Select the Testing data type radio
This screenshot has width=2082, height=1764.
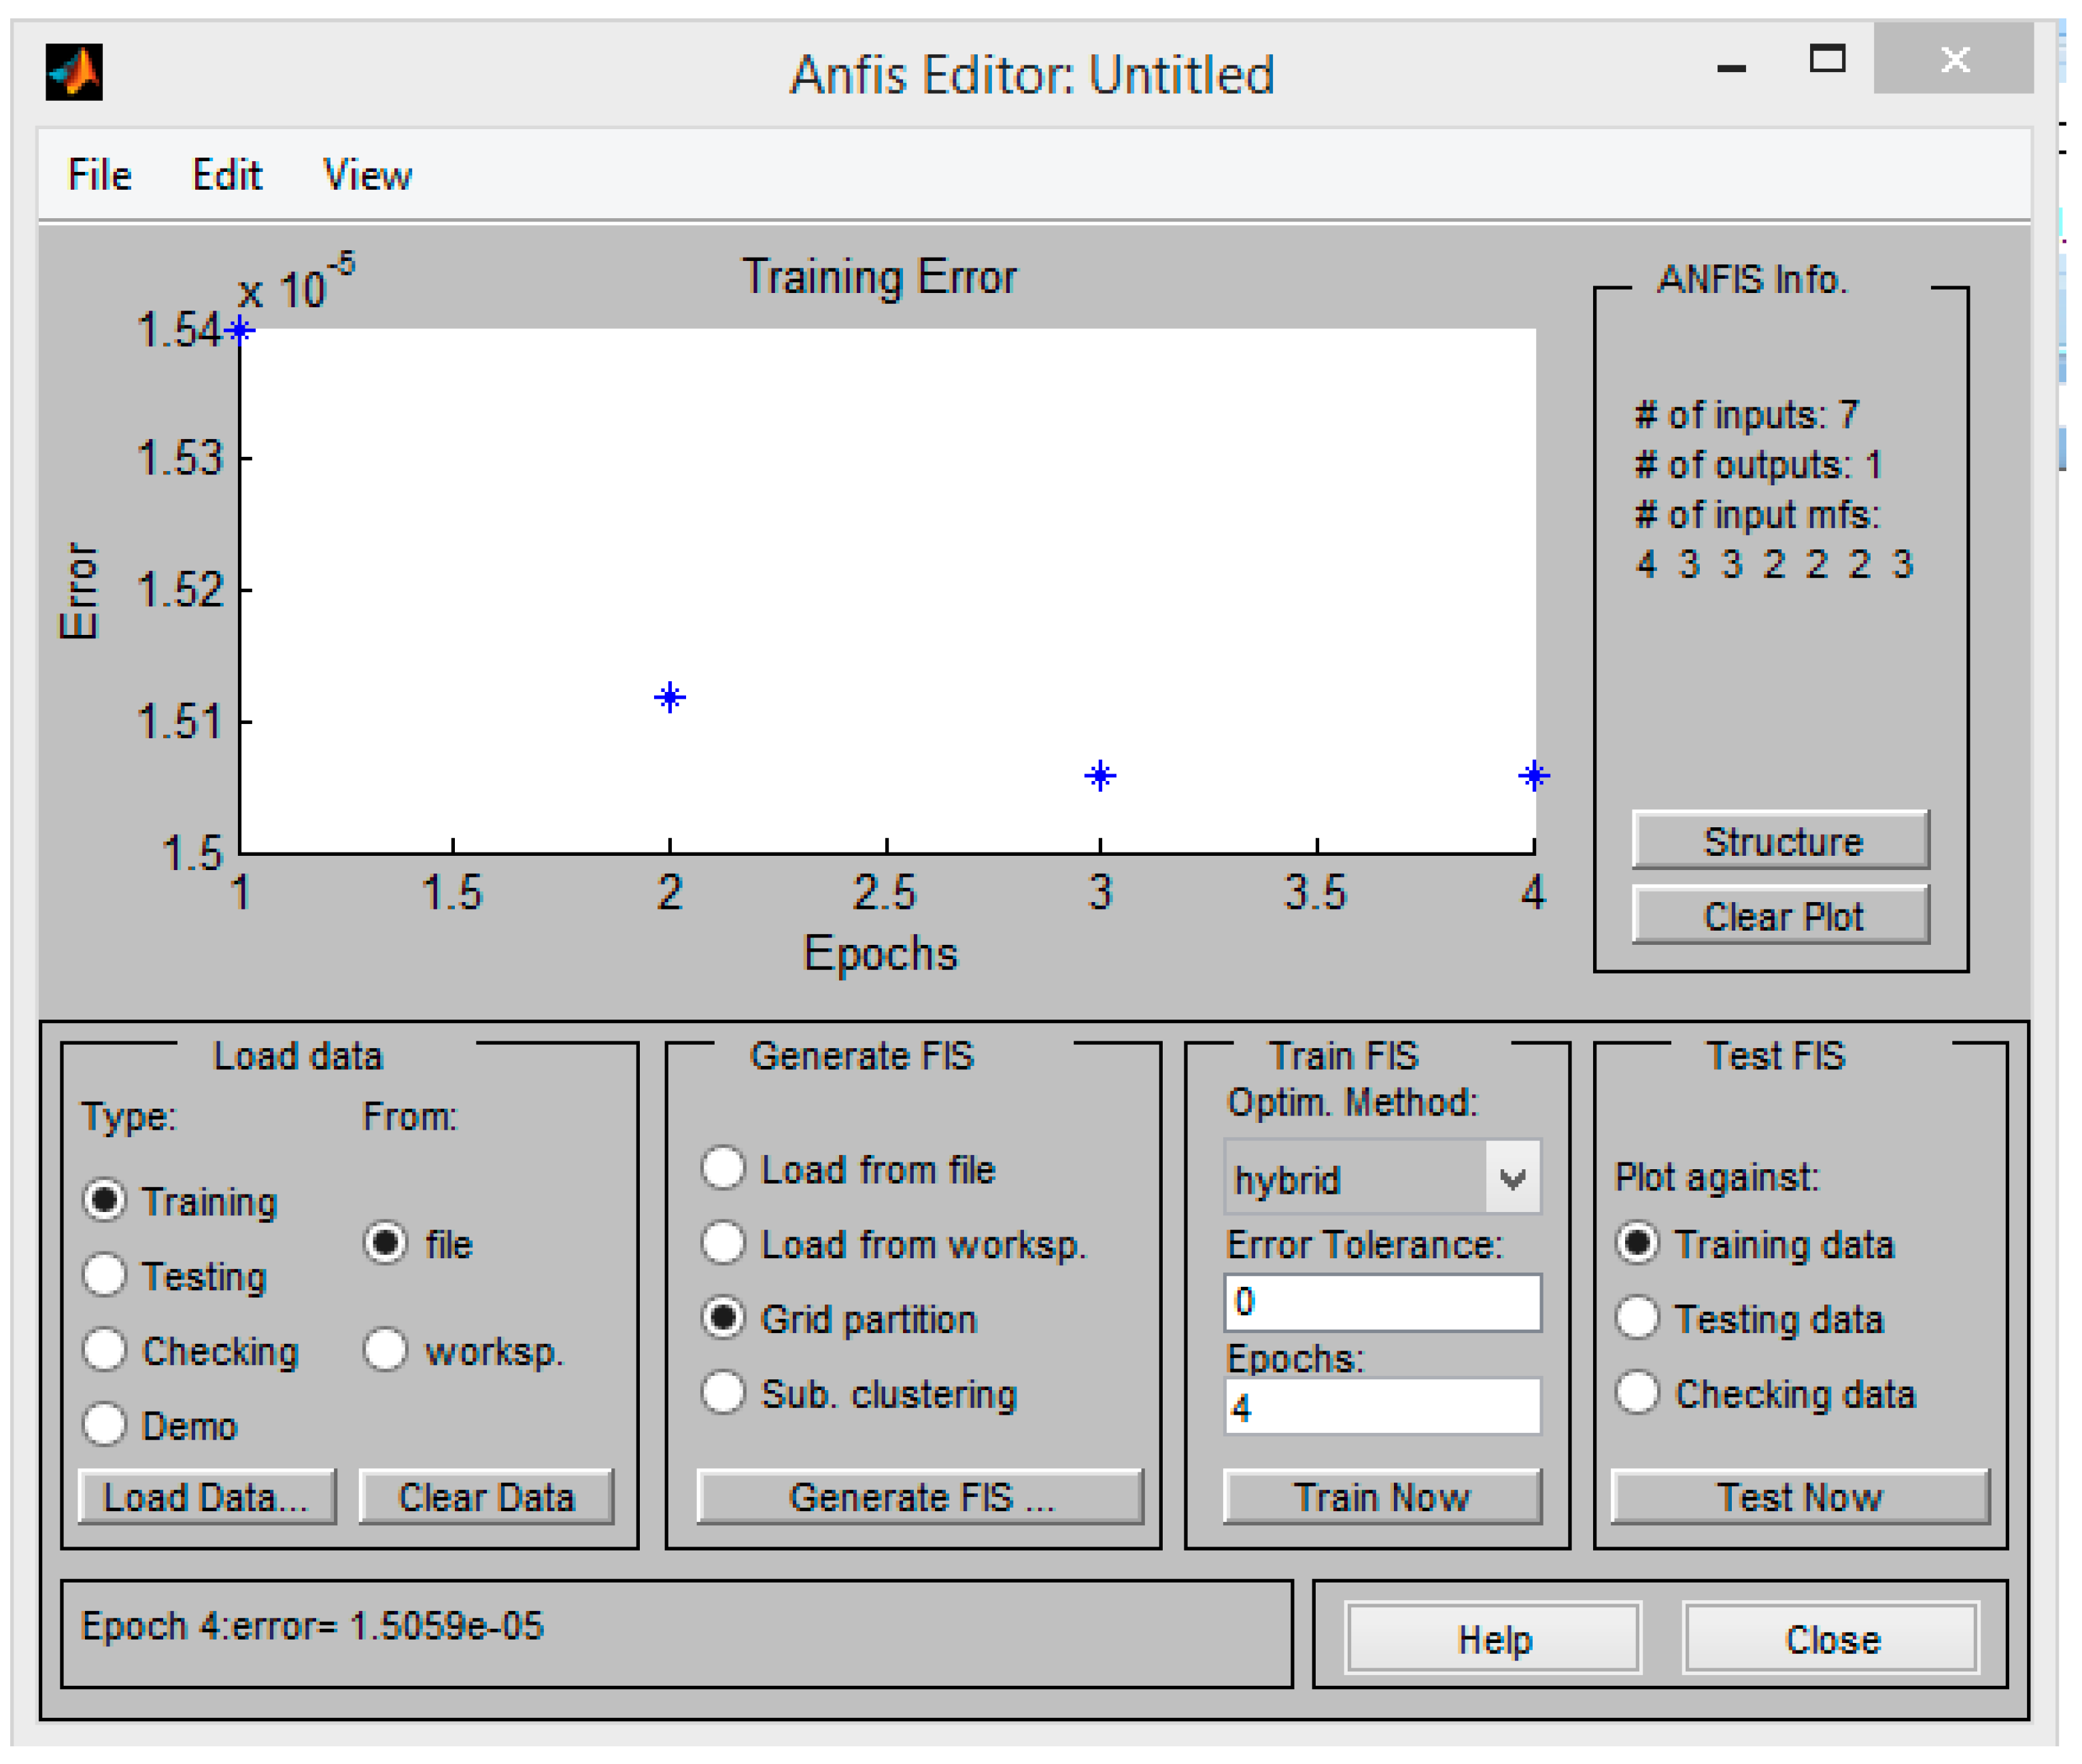(x=105, y=1275)
